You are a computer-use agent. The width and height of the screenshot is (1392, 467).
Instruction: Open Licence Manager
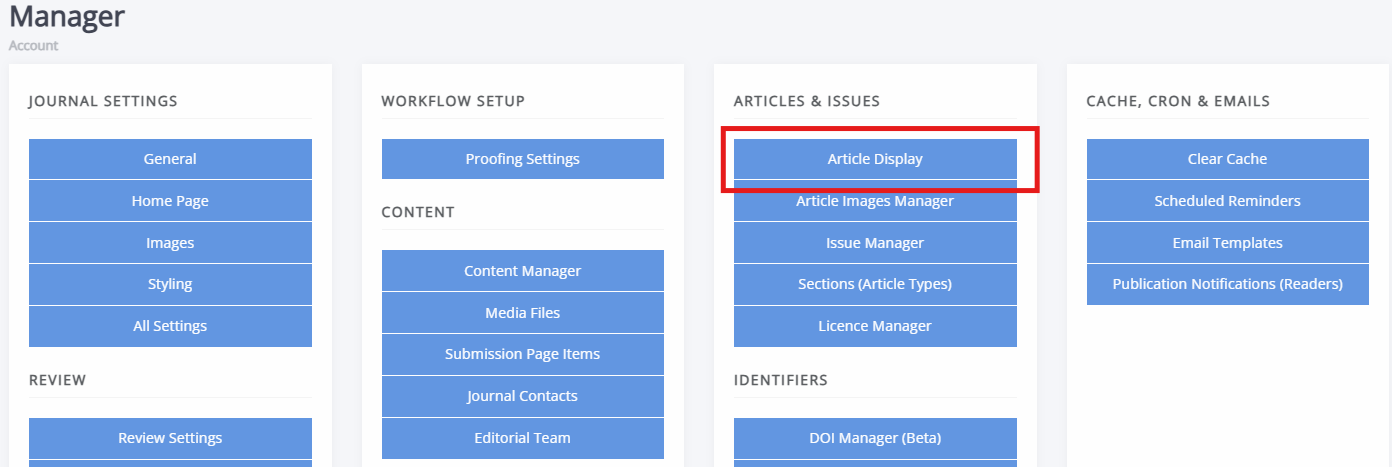tap(875, 326)
